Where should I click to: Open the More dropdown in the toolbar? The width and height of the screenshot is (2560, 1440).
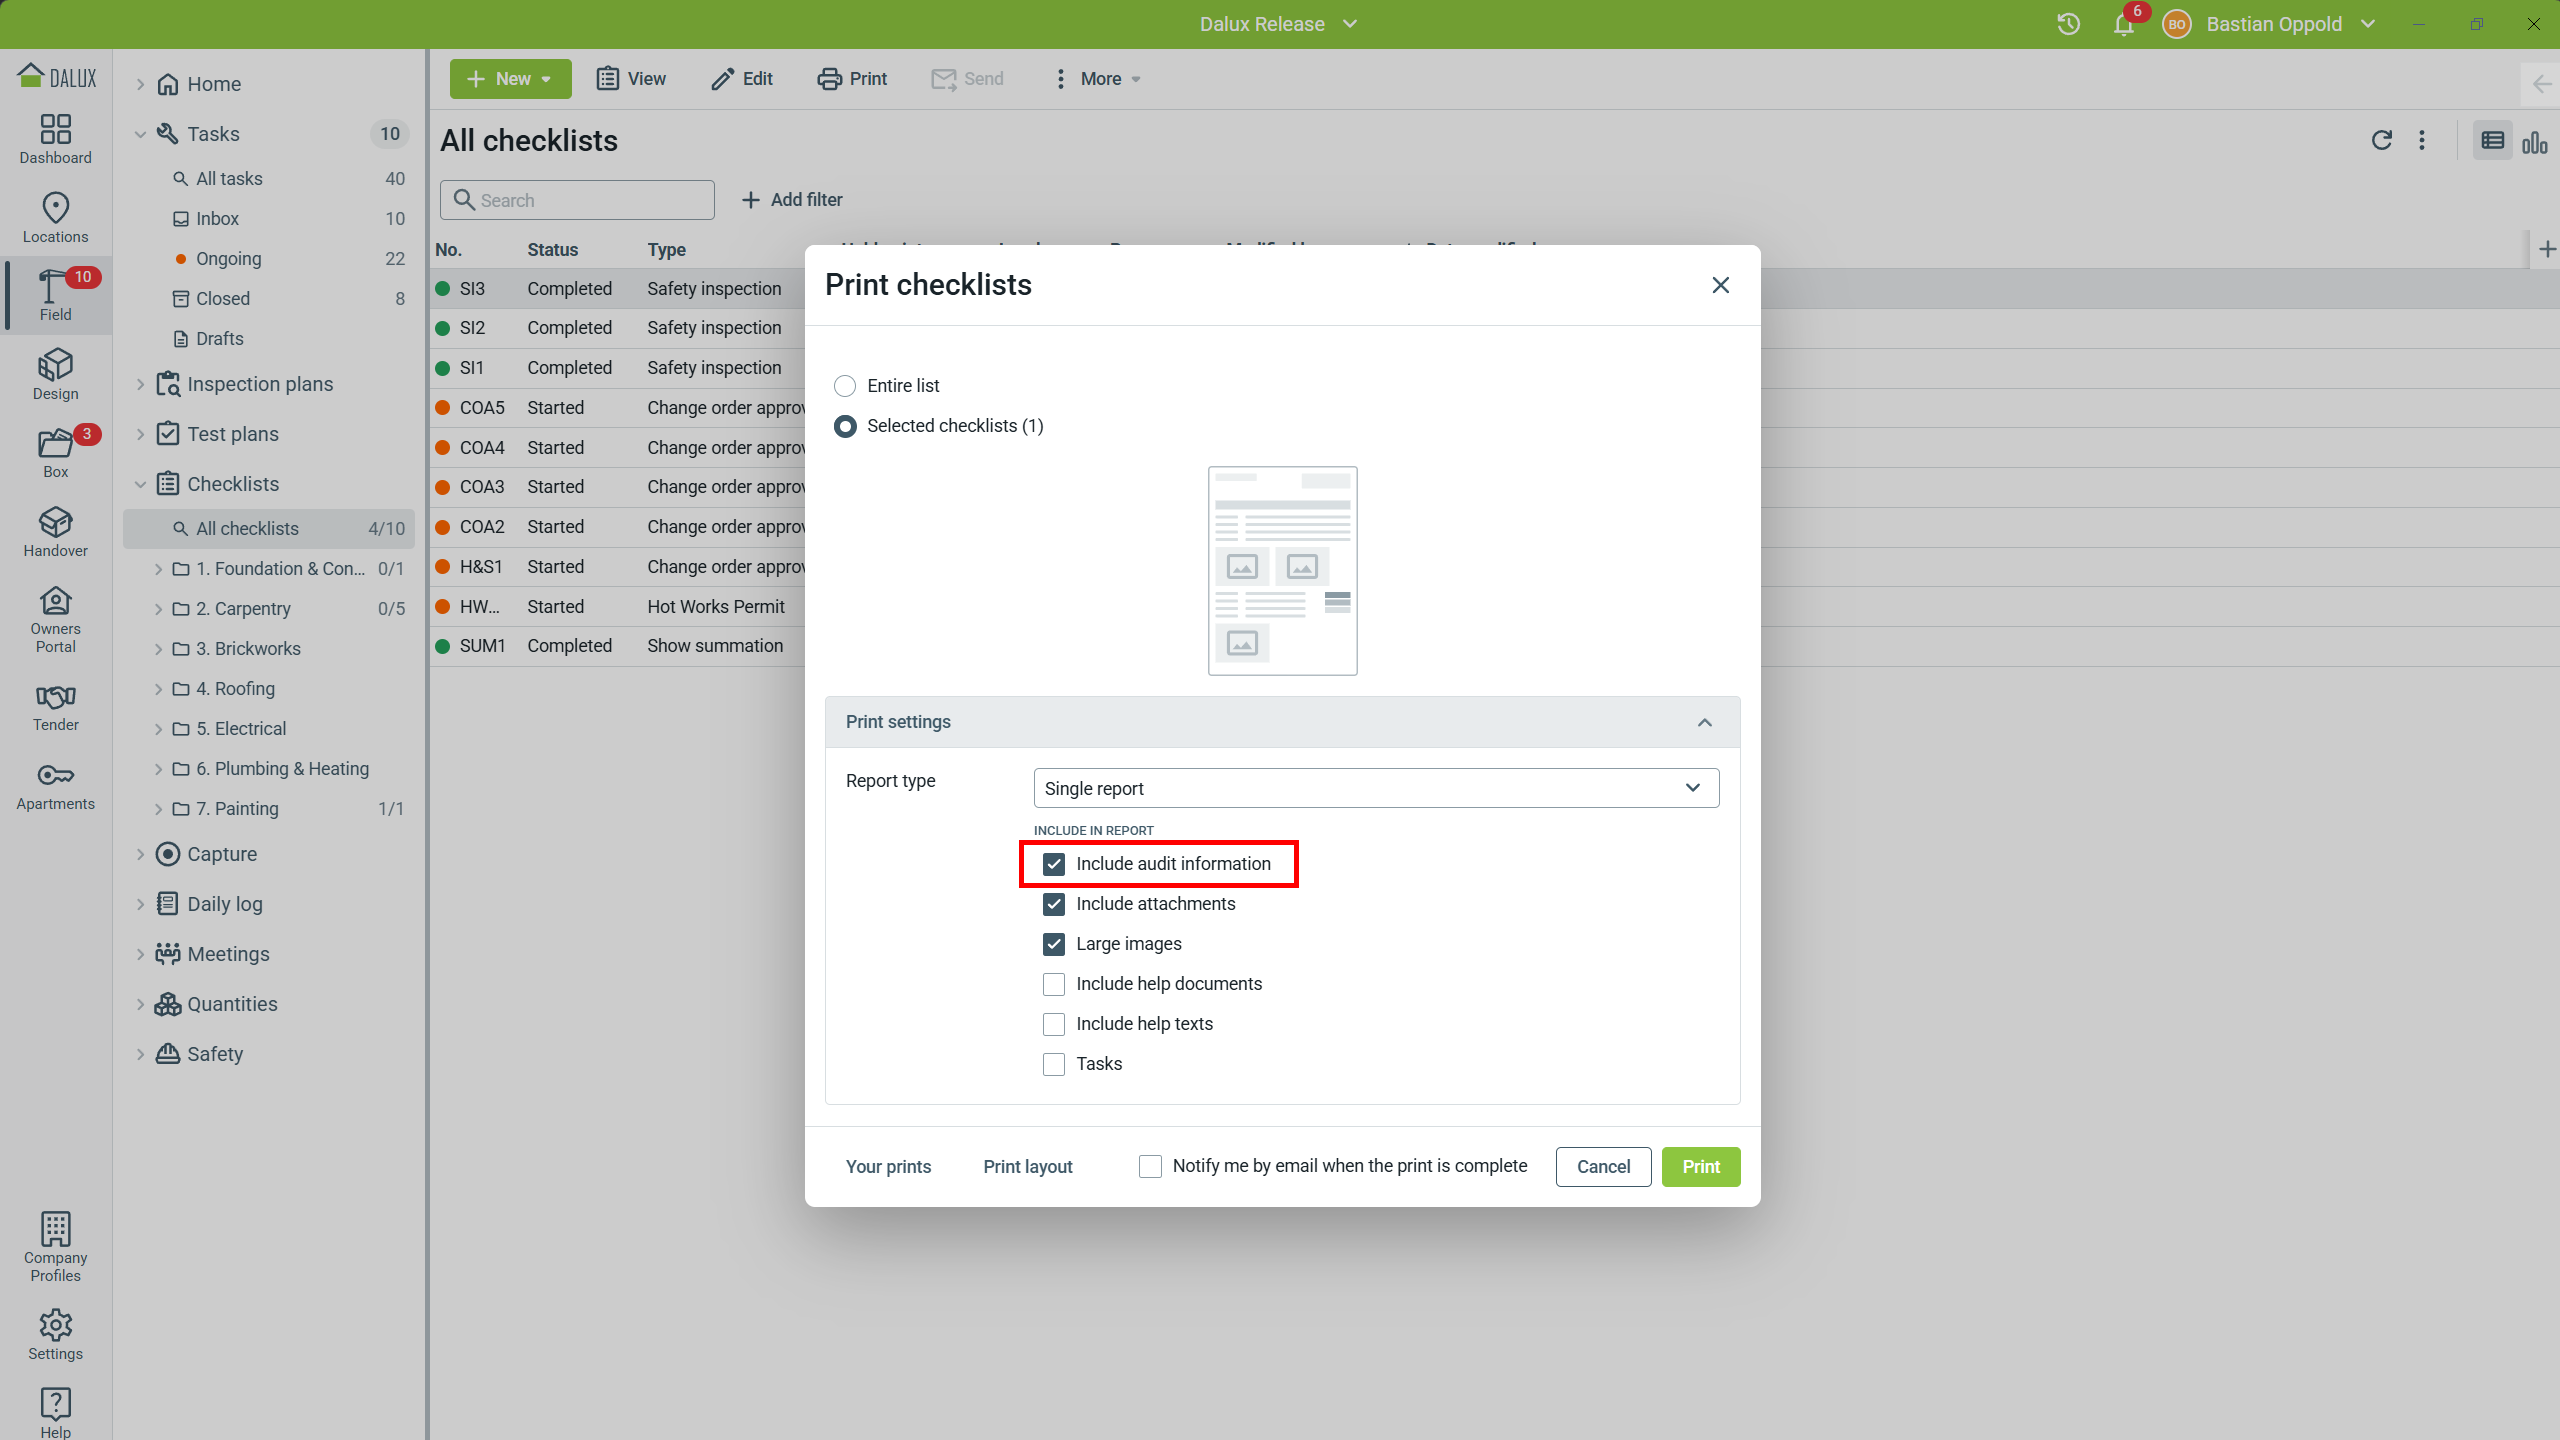click(x=1098, y=79)
